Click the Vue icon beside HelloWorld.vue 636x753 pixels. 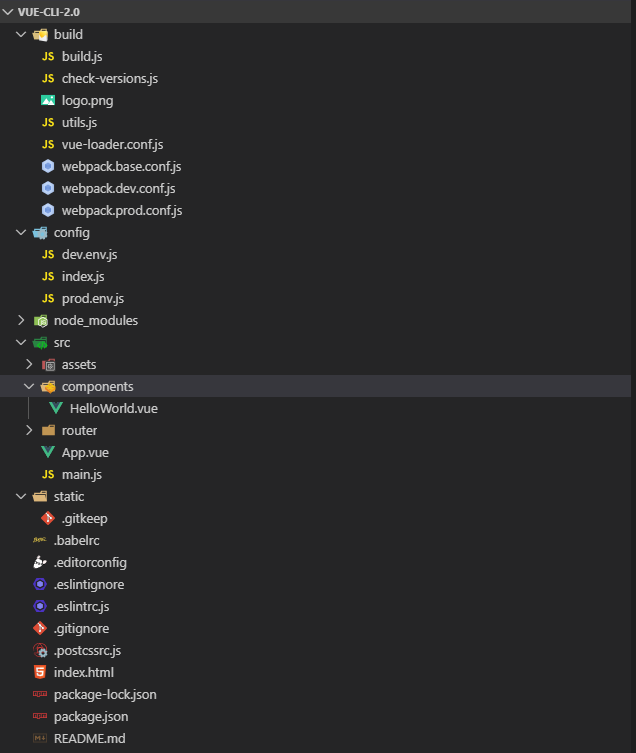point(56,409)
